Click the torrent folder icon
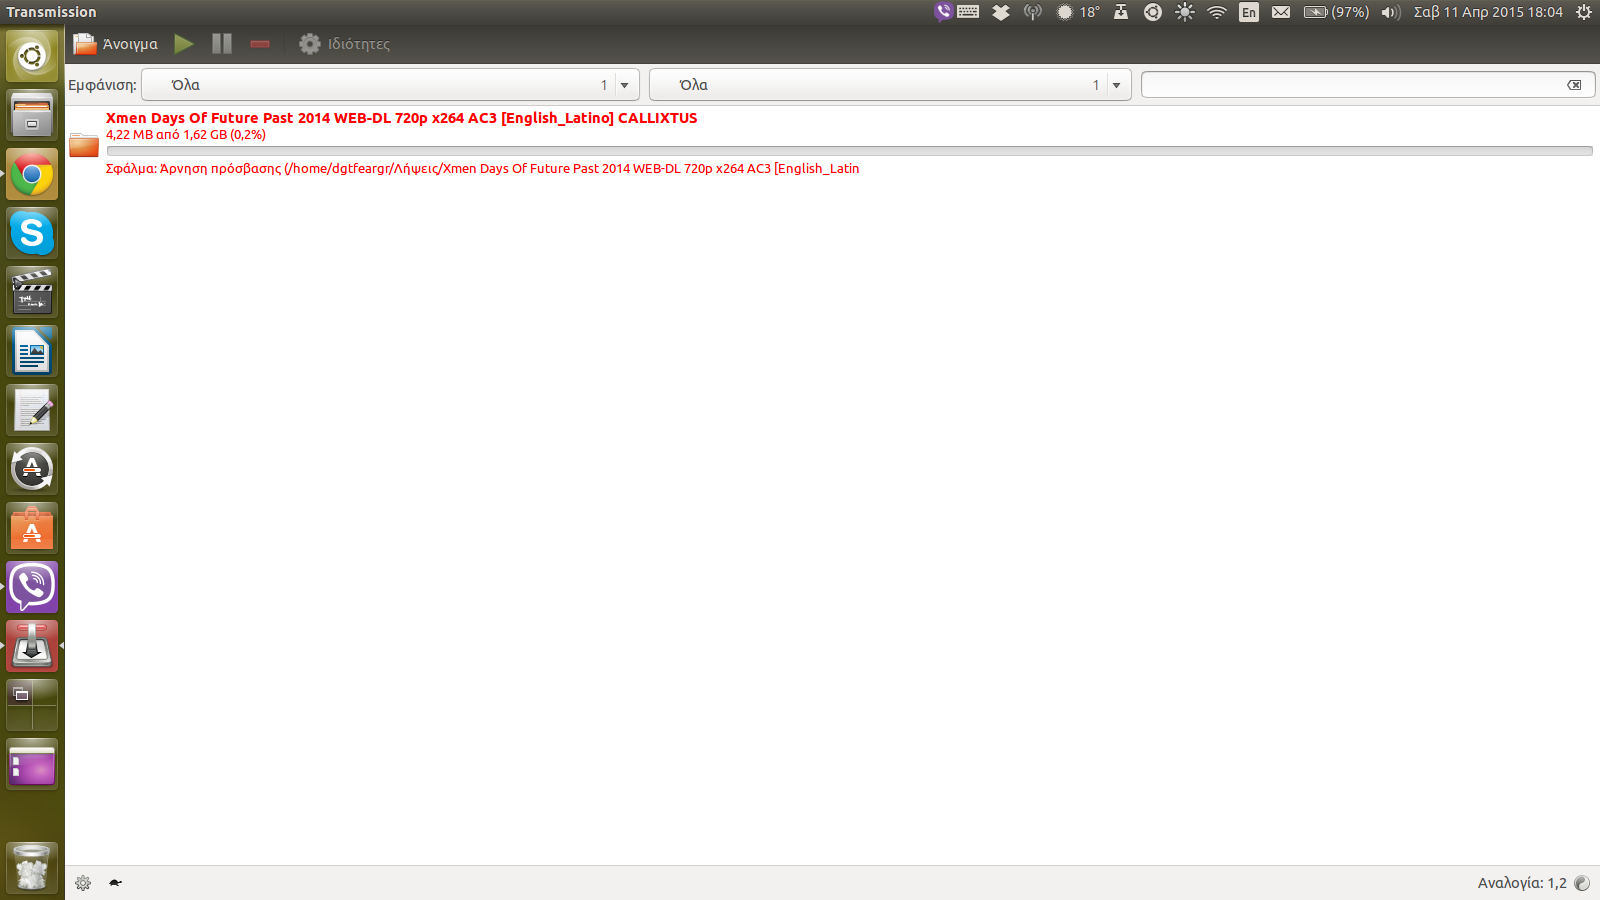 point(84,145)
